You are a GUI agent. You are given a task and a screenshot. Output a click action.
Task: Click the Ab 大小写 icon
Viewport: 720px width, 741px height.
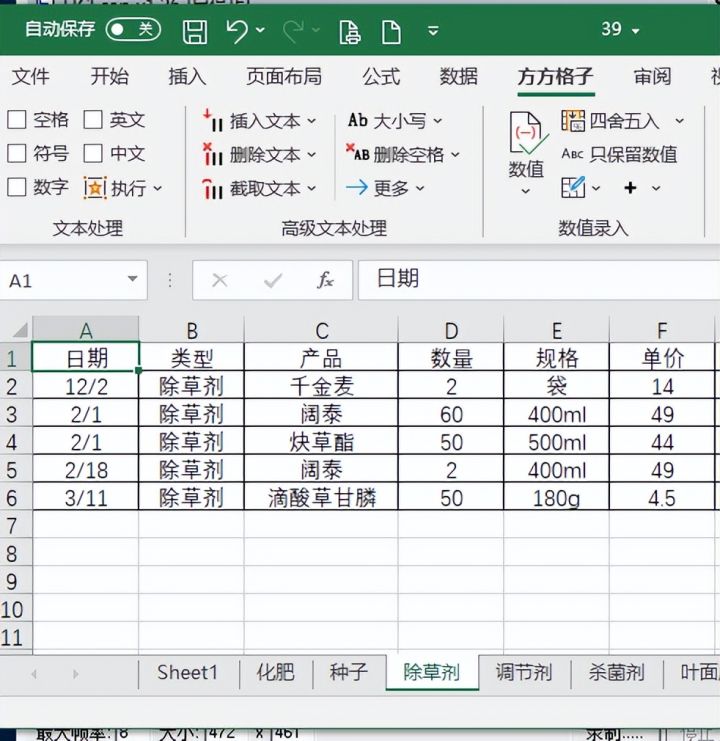(358, 120)
